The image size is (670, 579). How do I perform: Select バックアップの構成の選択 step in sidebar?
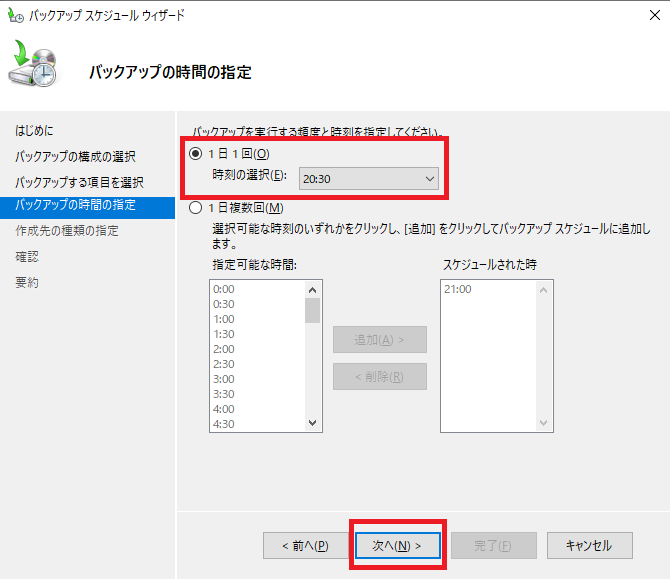click(75, 157)
